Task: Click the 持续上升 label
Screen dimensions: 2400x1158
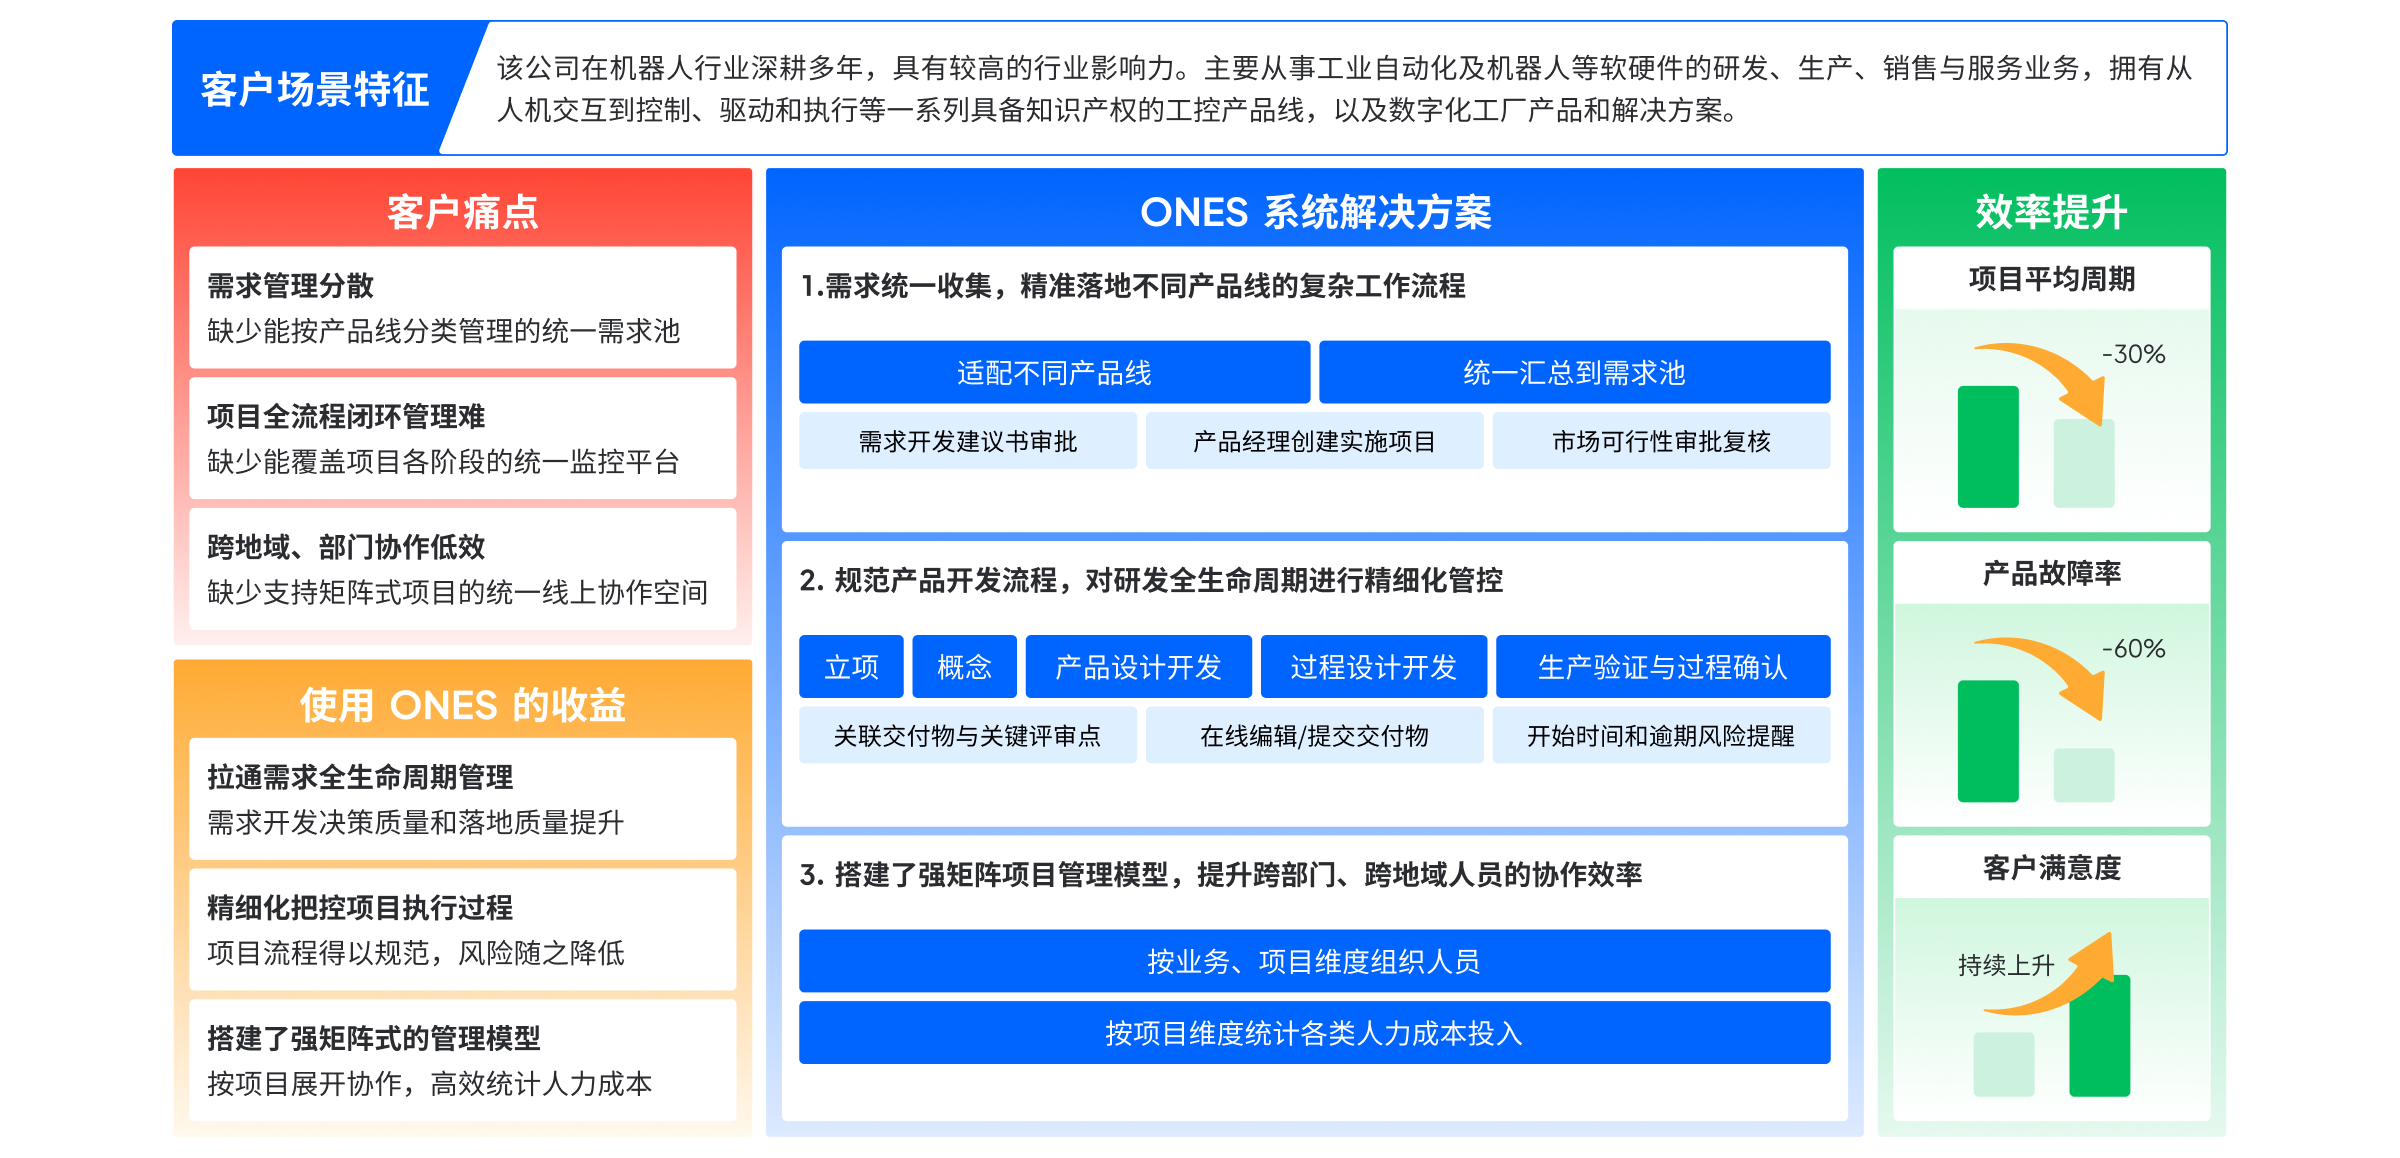Action: coord(2006,965)
